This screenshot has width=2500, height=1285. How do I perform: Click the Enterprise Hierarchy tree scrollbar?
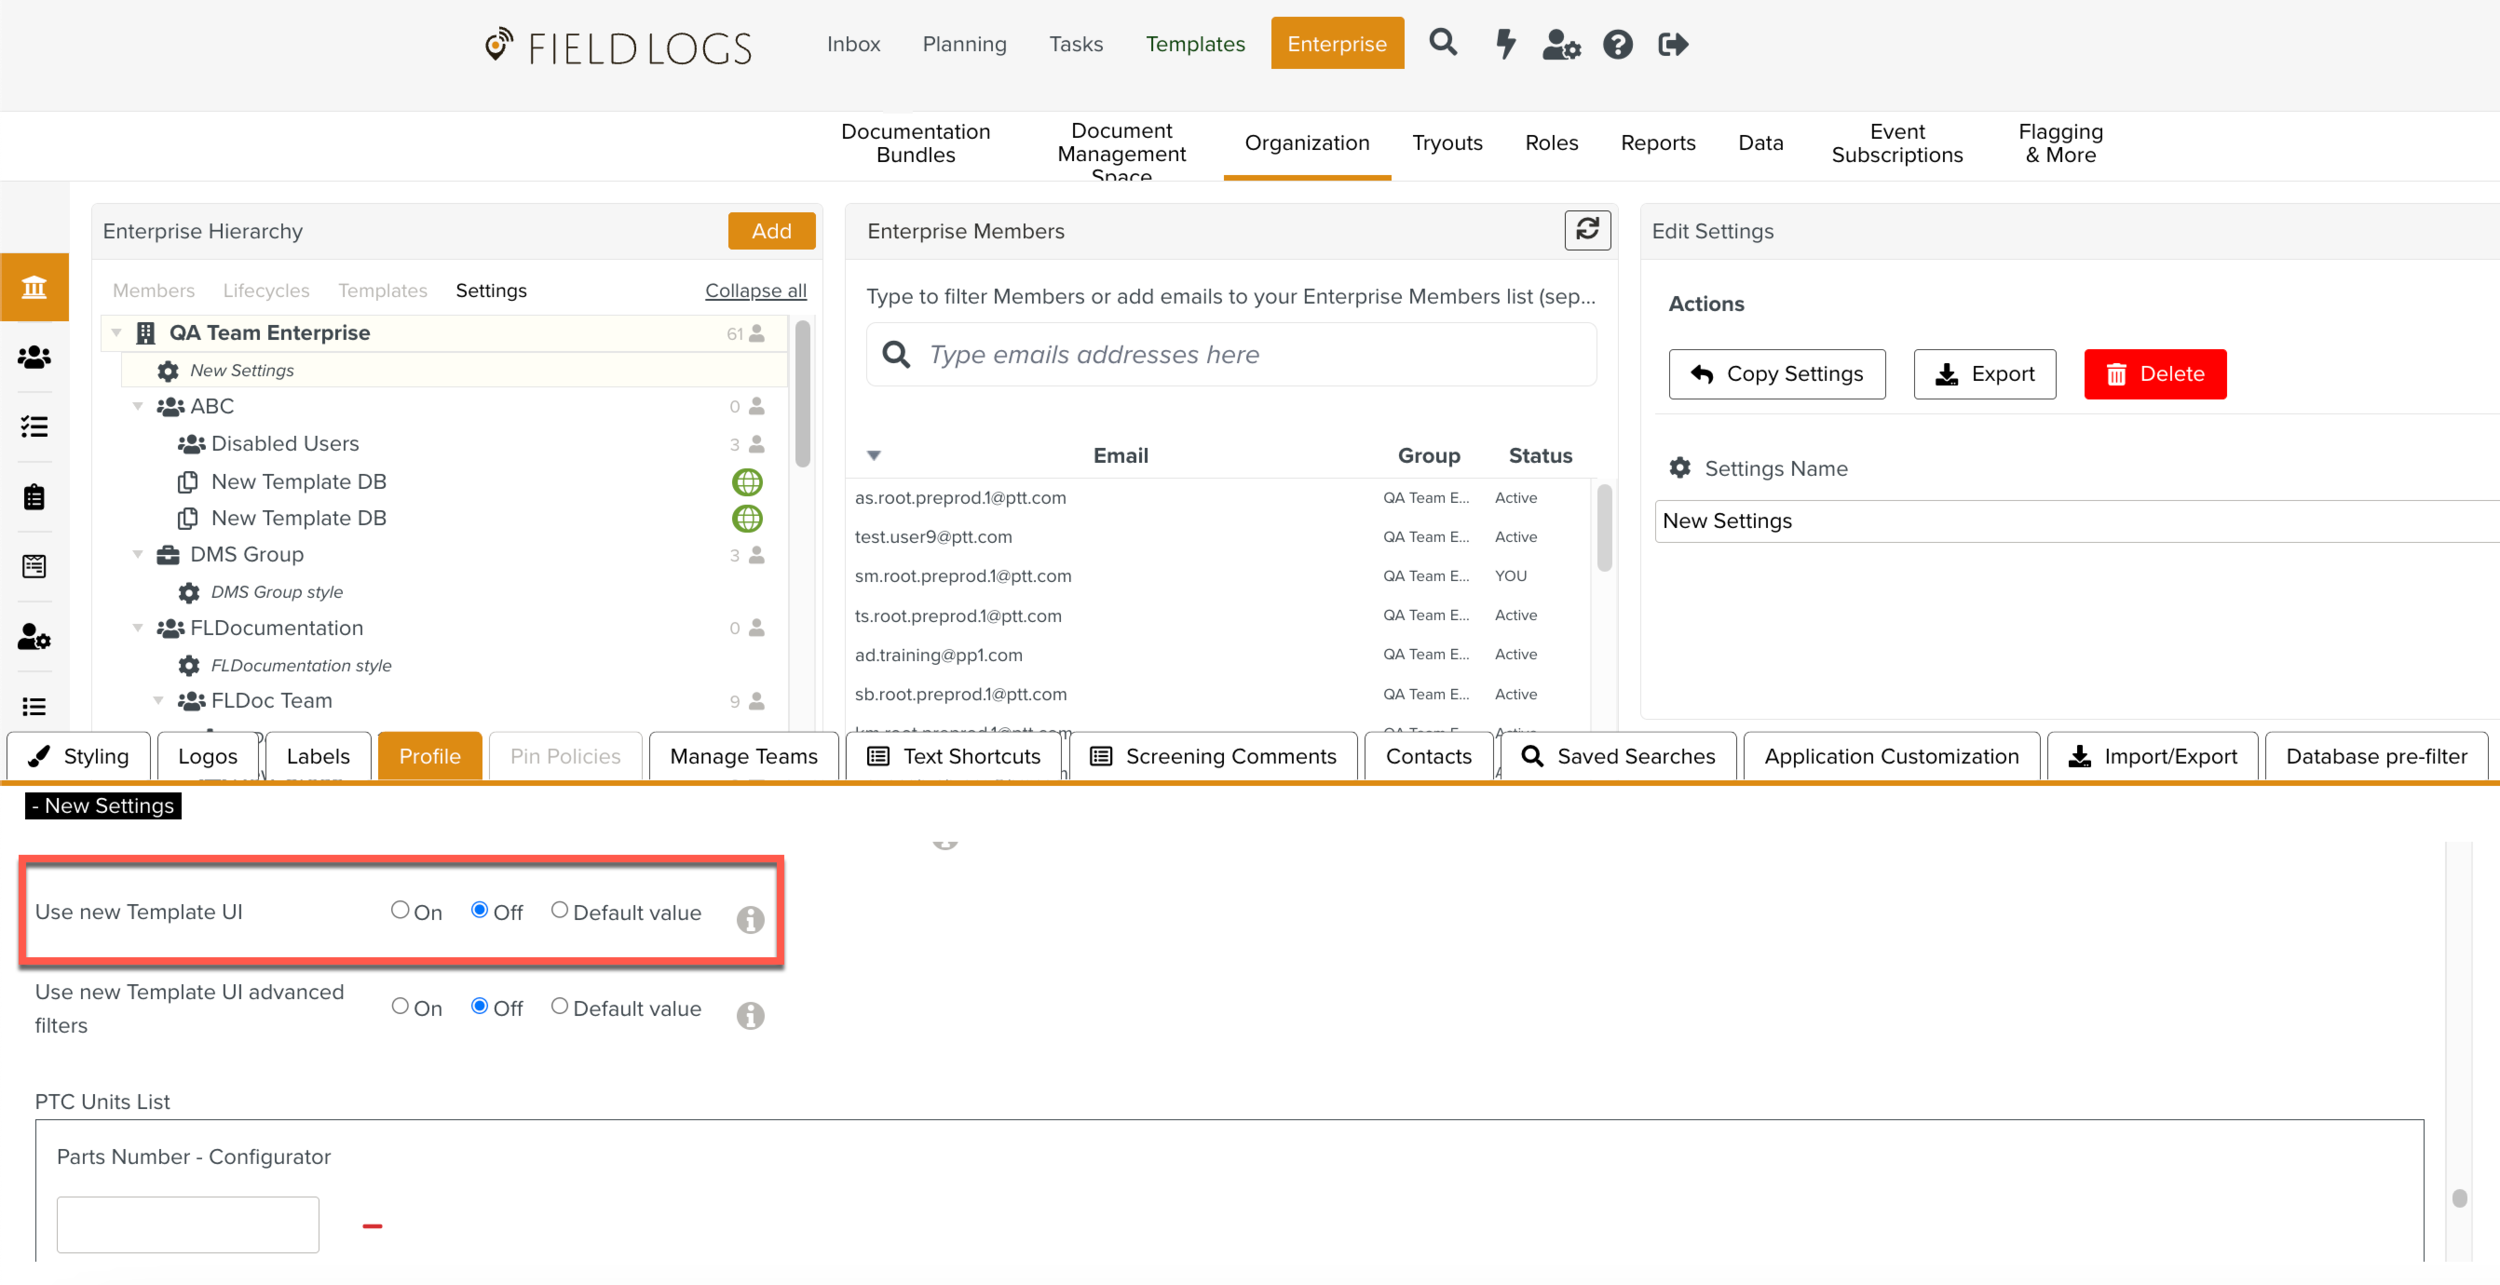point(802,394)
